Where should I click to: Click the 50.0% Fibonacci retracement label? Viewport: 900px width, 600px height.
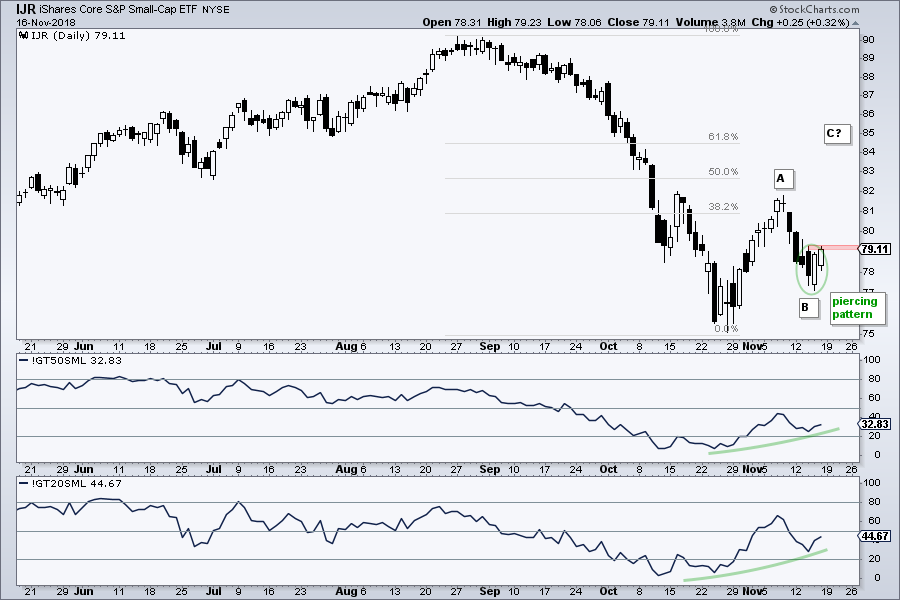pyautogui.click(x=723, y=172)
